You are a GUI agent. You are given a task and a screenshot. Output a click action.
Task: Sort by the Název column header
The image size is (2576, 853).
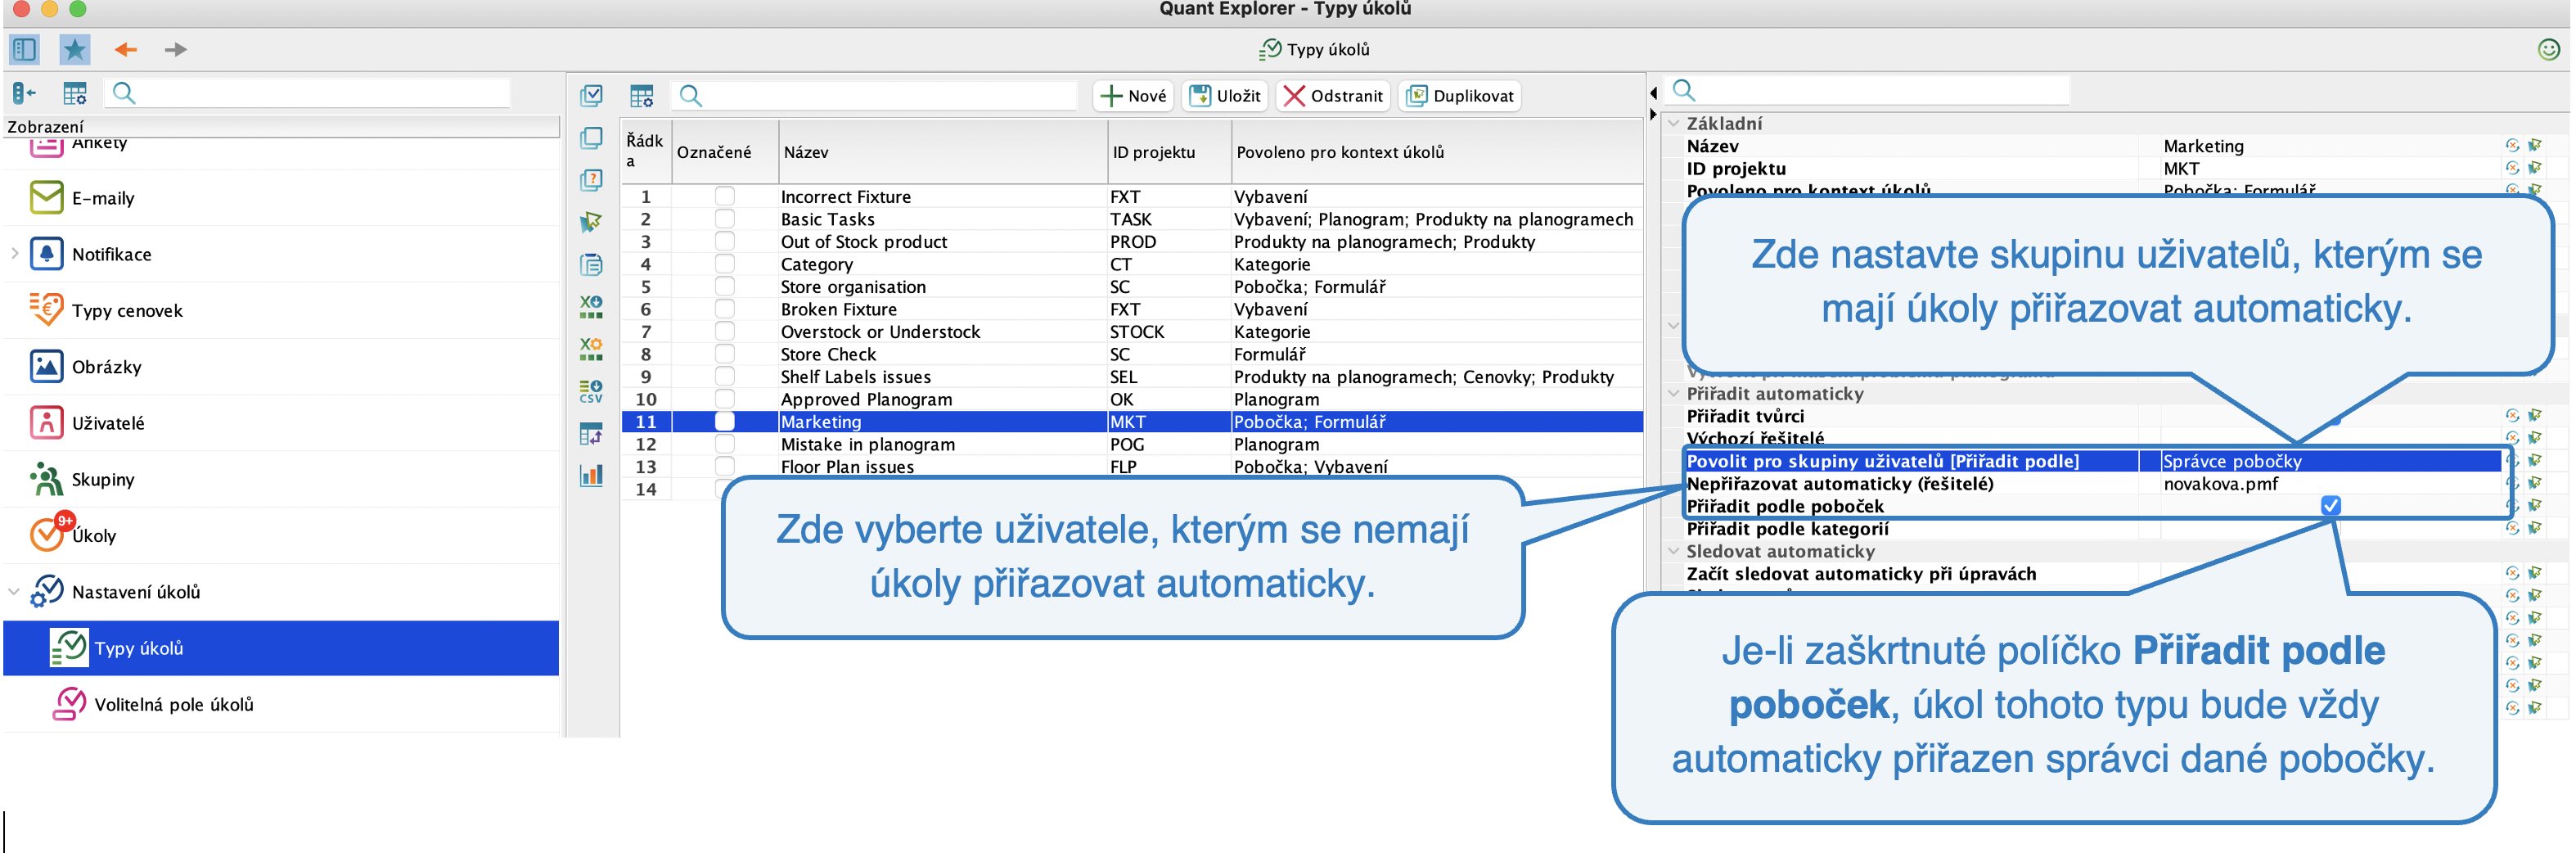pos(943,152)
